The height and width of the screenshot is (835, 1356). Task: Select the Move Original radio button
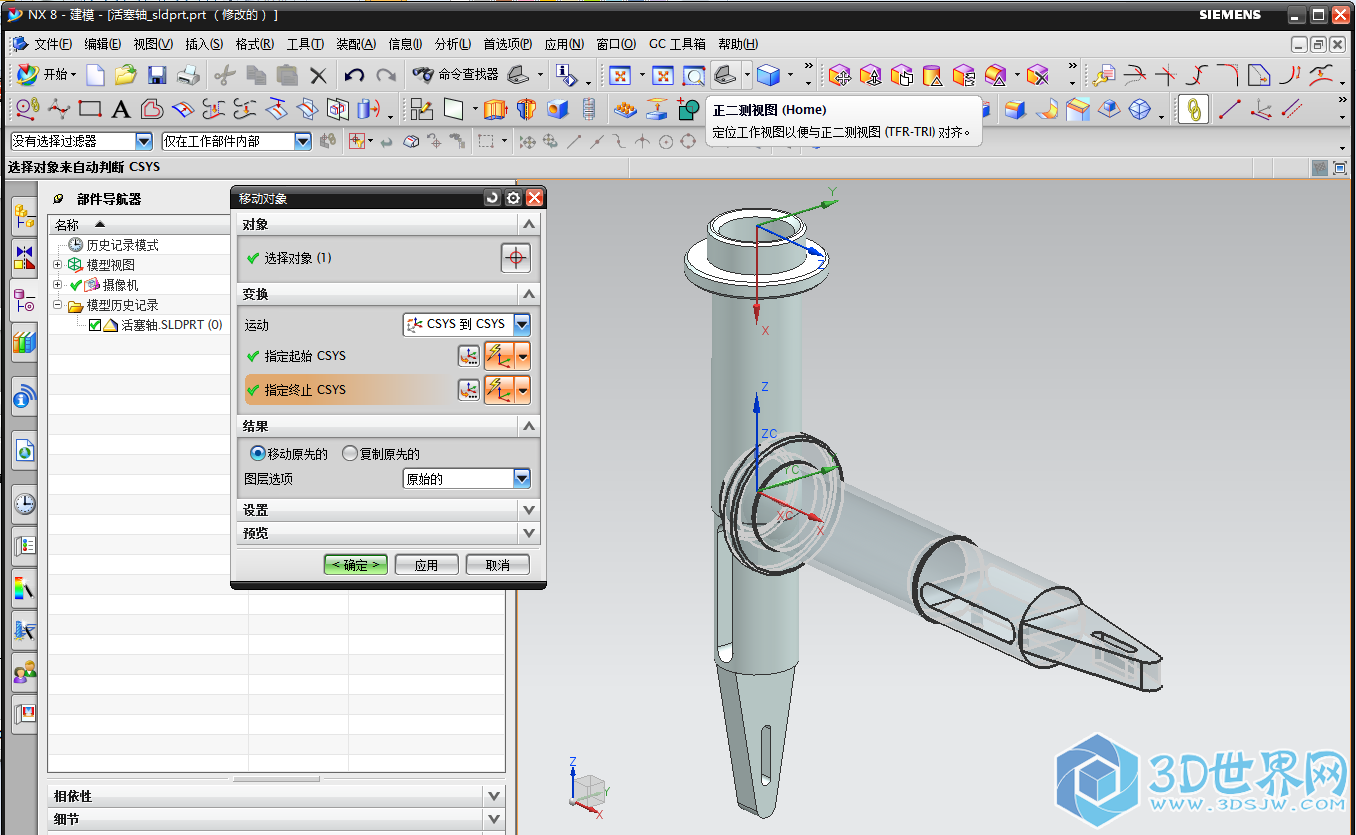pyautogui.click(x=257, y=454)
